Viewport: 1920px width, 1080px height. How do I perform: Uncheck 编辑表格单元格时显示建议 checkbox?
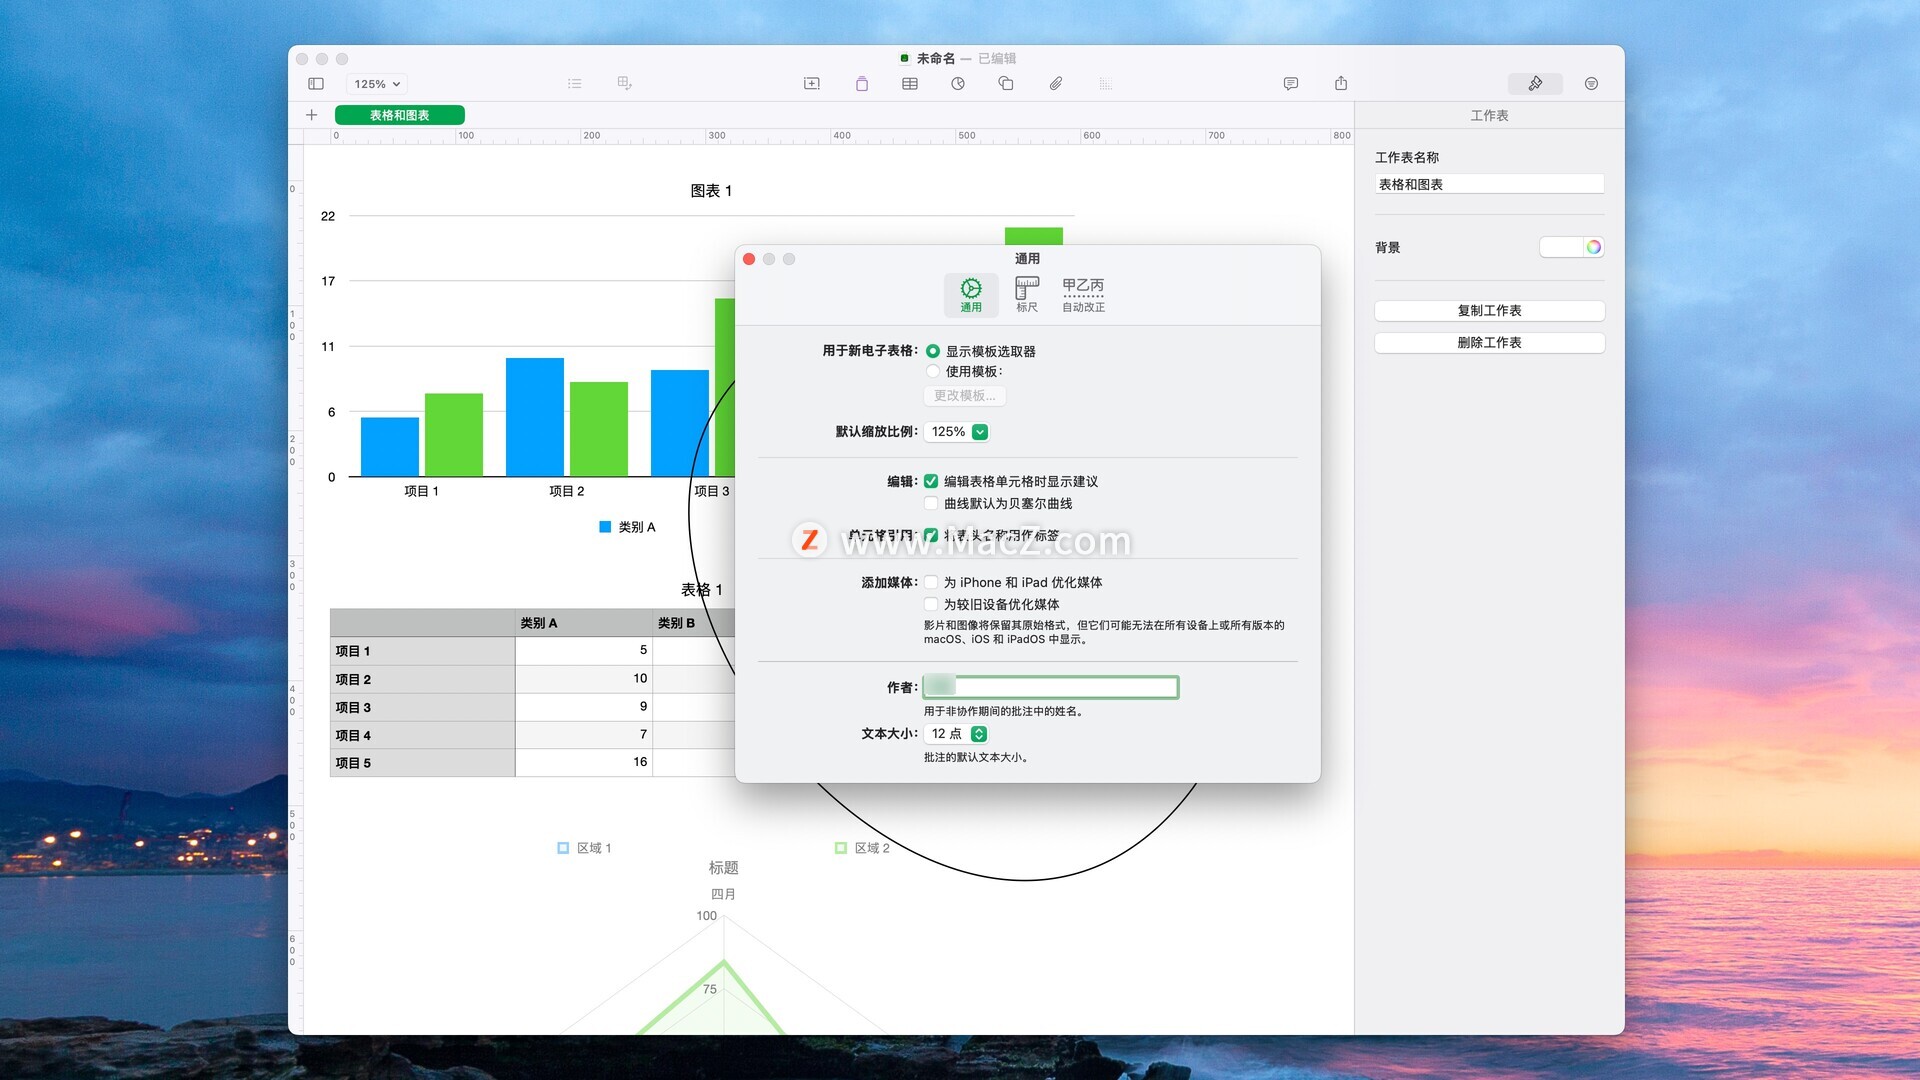pos(931,482)
